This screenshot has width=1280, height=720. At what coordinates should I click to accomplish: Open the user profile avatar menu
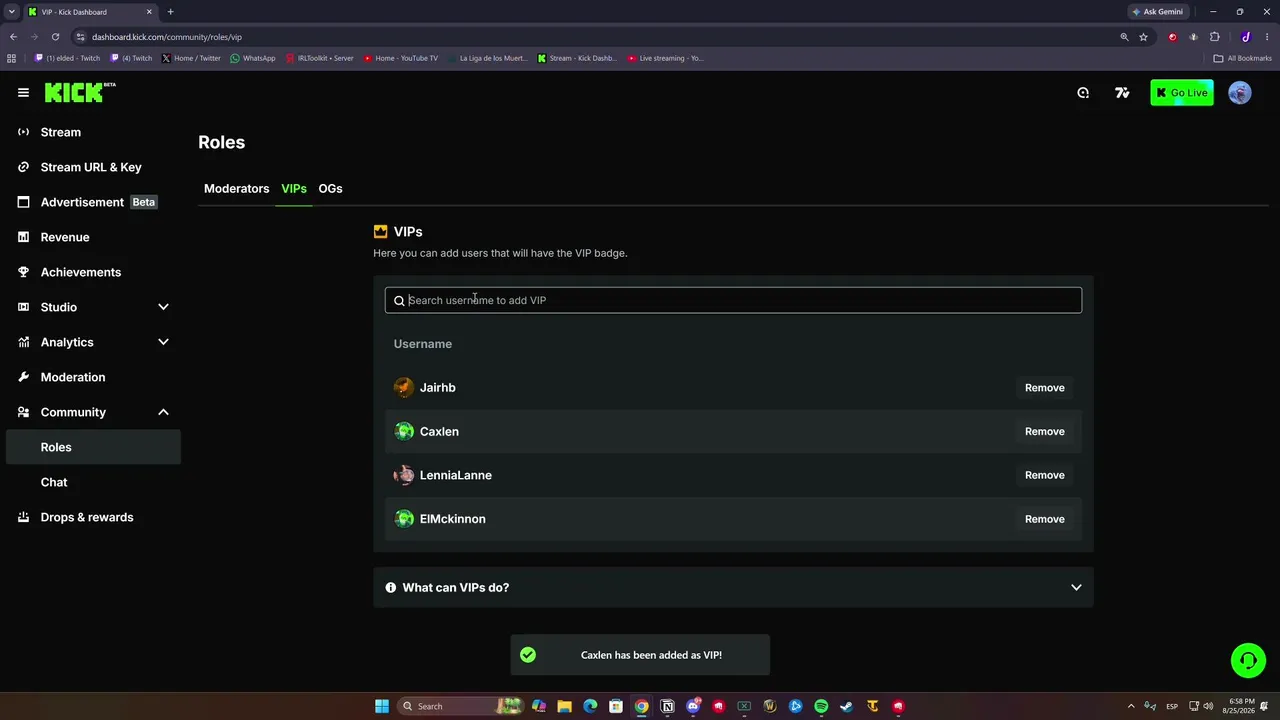point(1240,93)
